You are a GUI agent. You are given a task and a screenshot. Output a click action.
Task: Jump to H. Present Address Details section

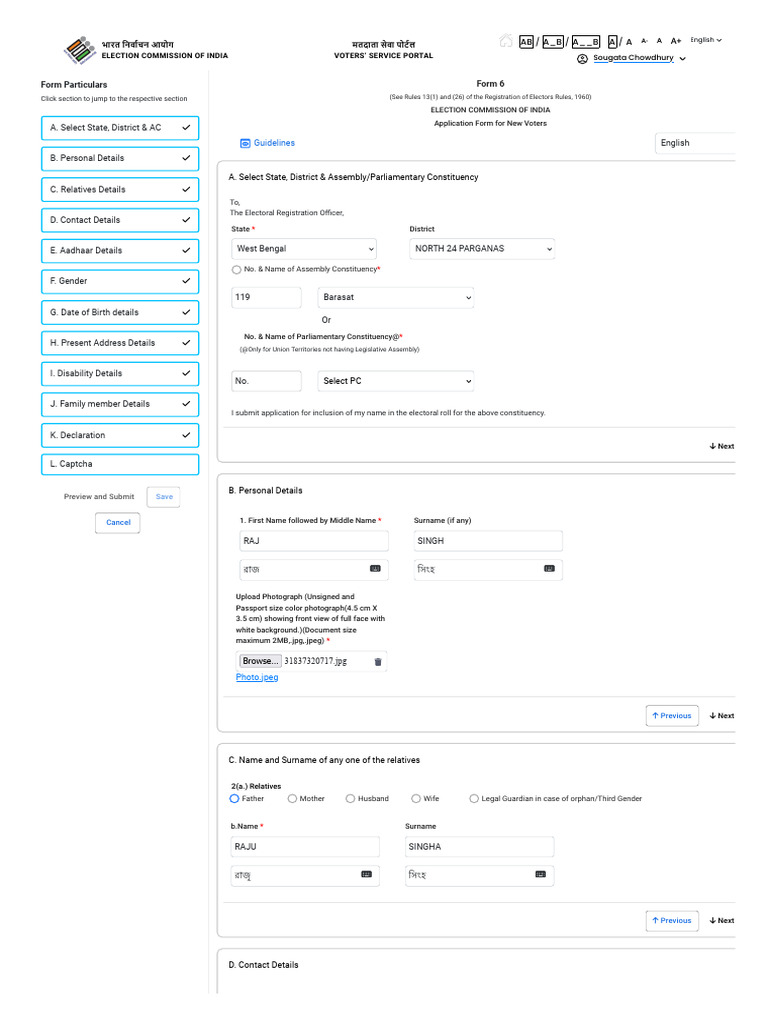tap(120, 343)
